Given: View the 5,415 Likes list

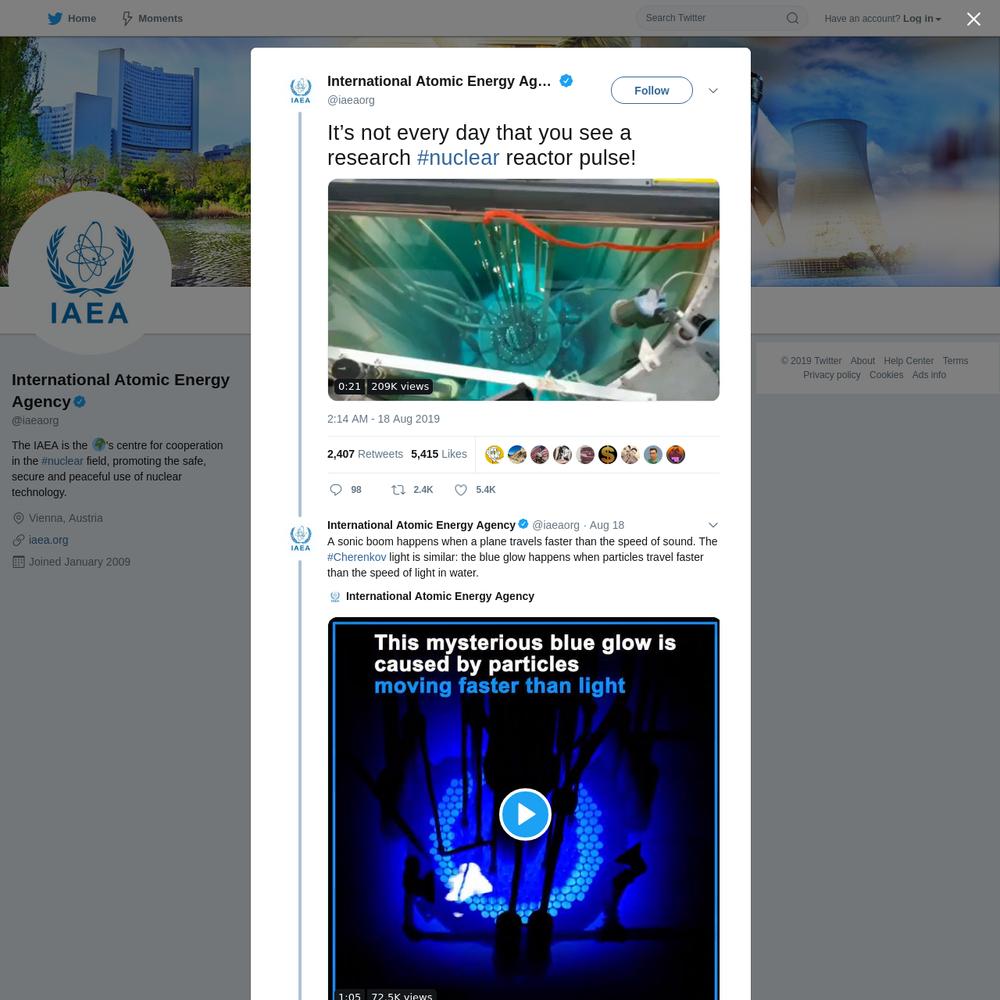Looking at the screenshot, I should tap(439, 454).
